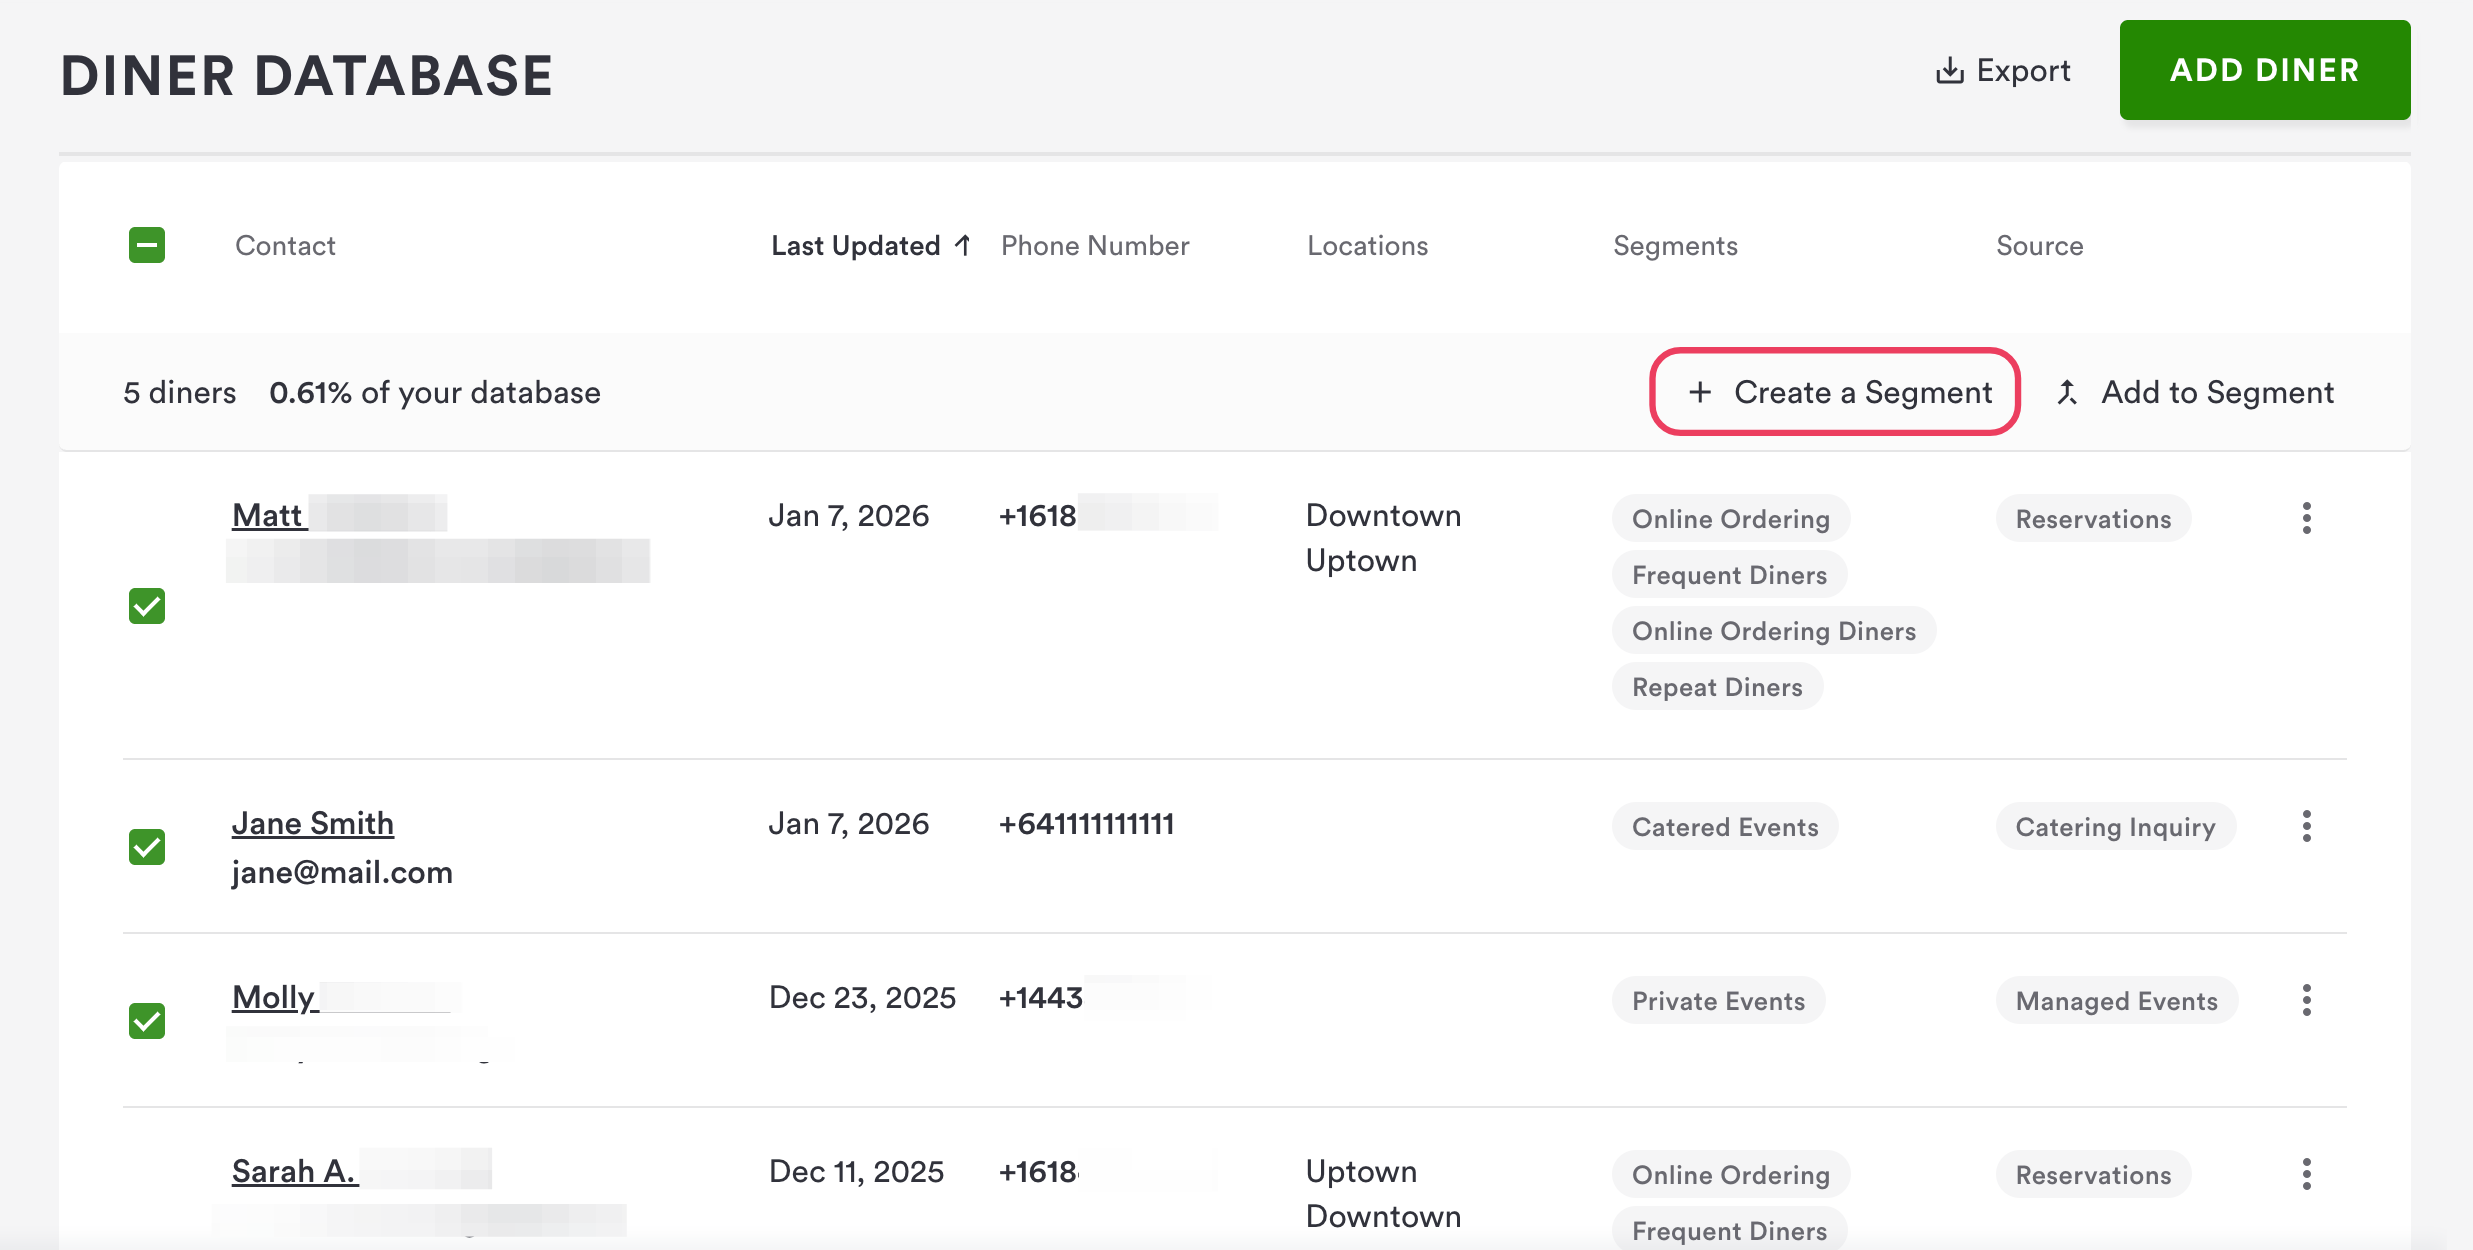Open Sarah A.'s profile link

[x=293, y=1171]
